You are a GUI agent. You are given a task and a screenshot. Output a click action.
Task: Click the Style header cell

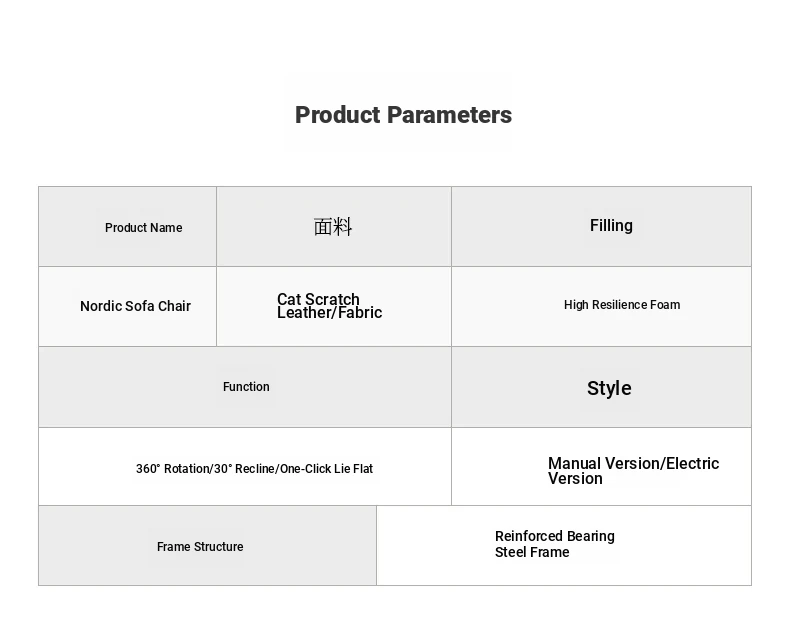tap(601, 387)
